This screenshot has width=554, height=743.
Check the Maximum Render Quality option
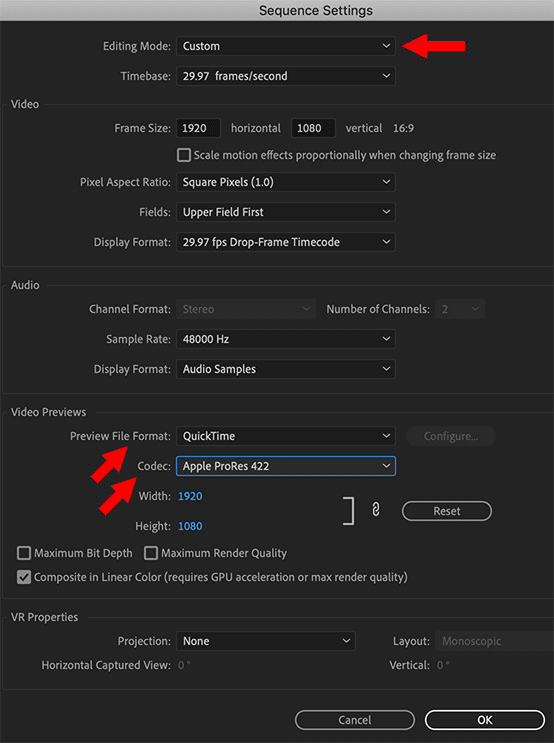[151, 553]
